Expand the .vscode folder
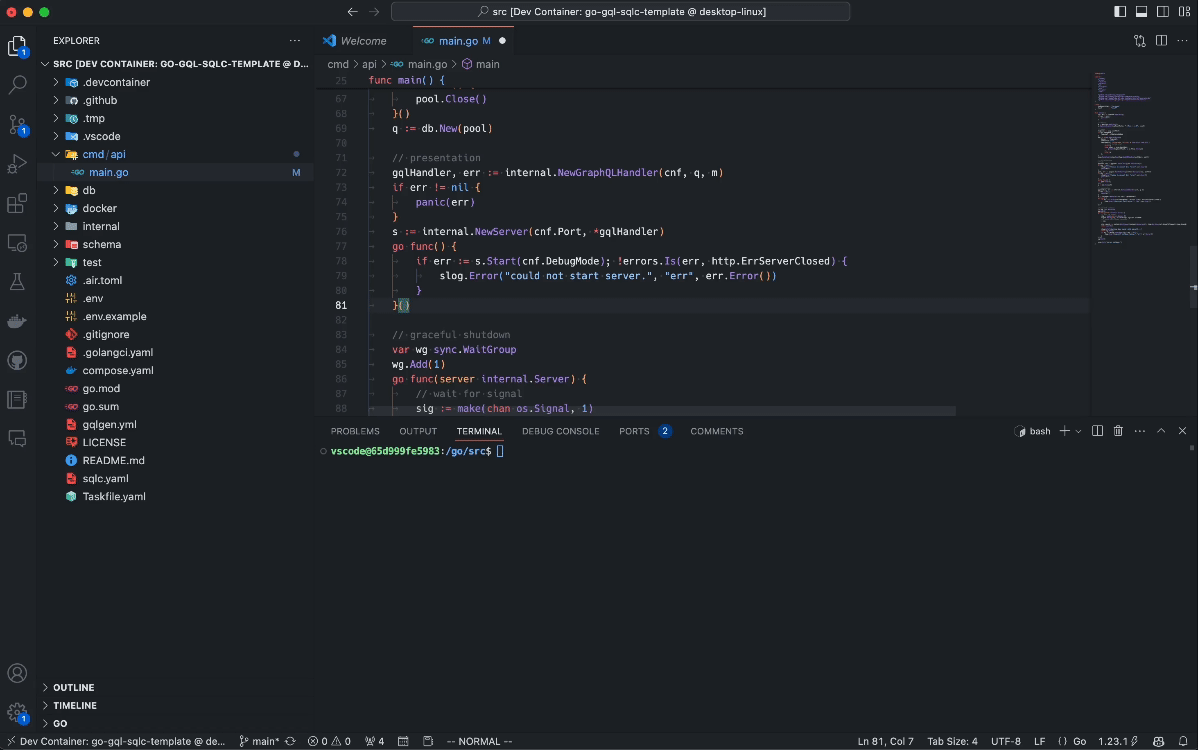Viewport: 1198px width, 750px height. click(56, 136)
